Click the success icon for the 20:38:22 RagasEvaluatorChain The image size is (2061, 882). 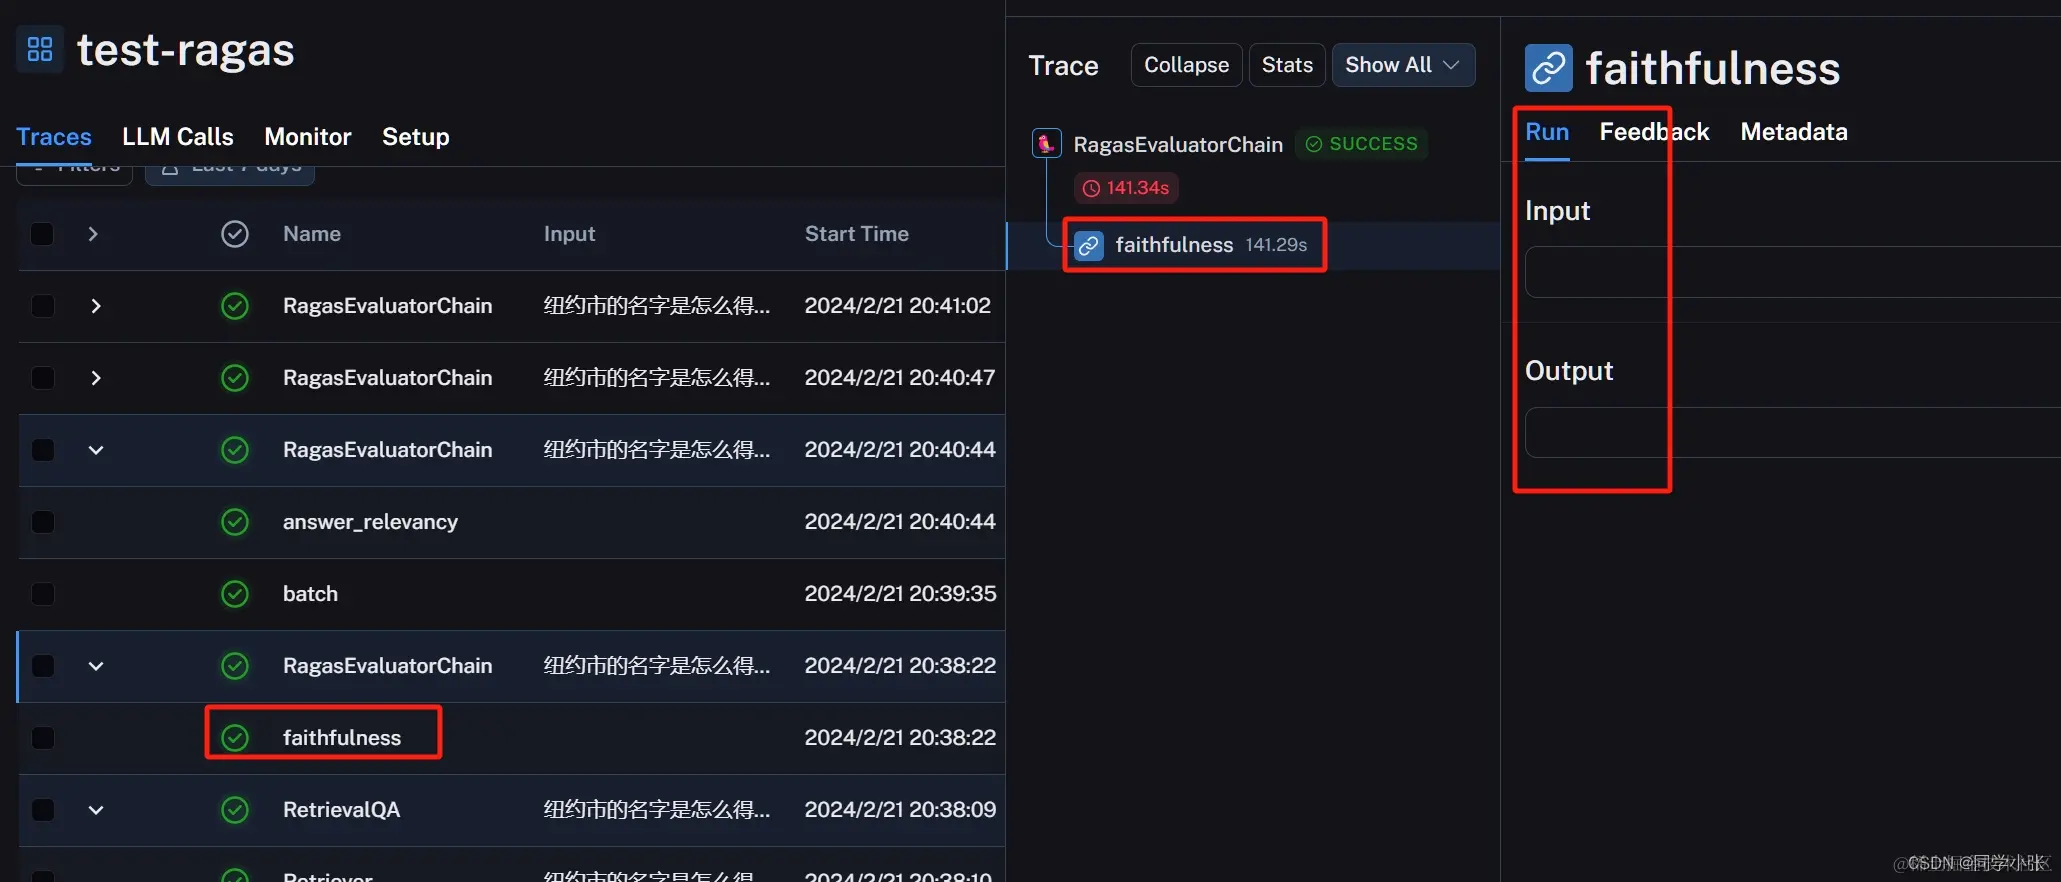(235, 666)
